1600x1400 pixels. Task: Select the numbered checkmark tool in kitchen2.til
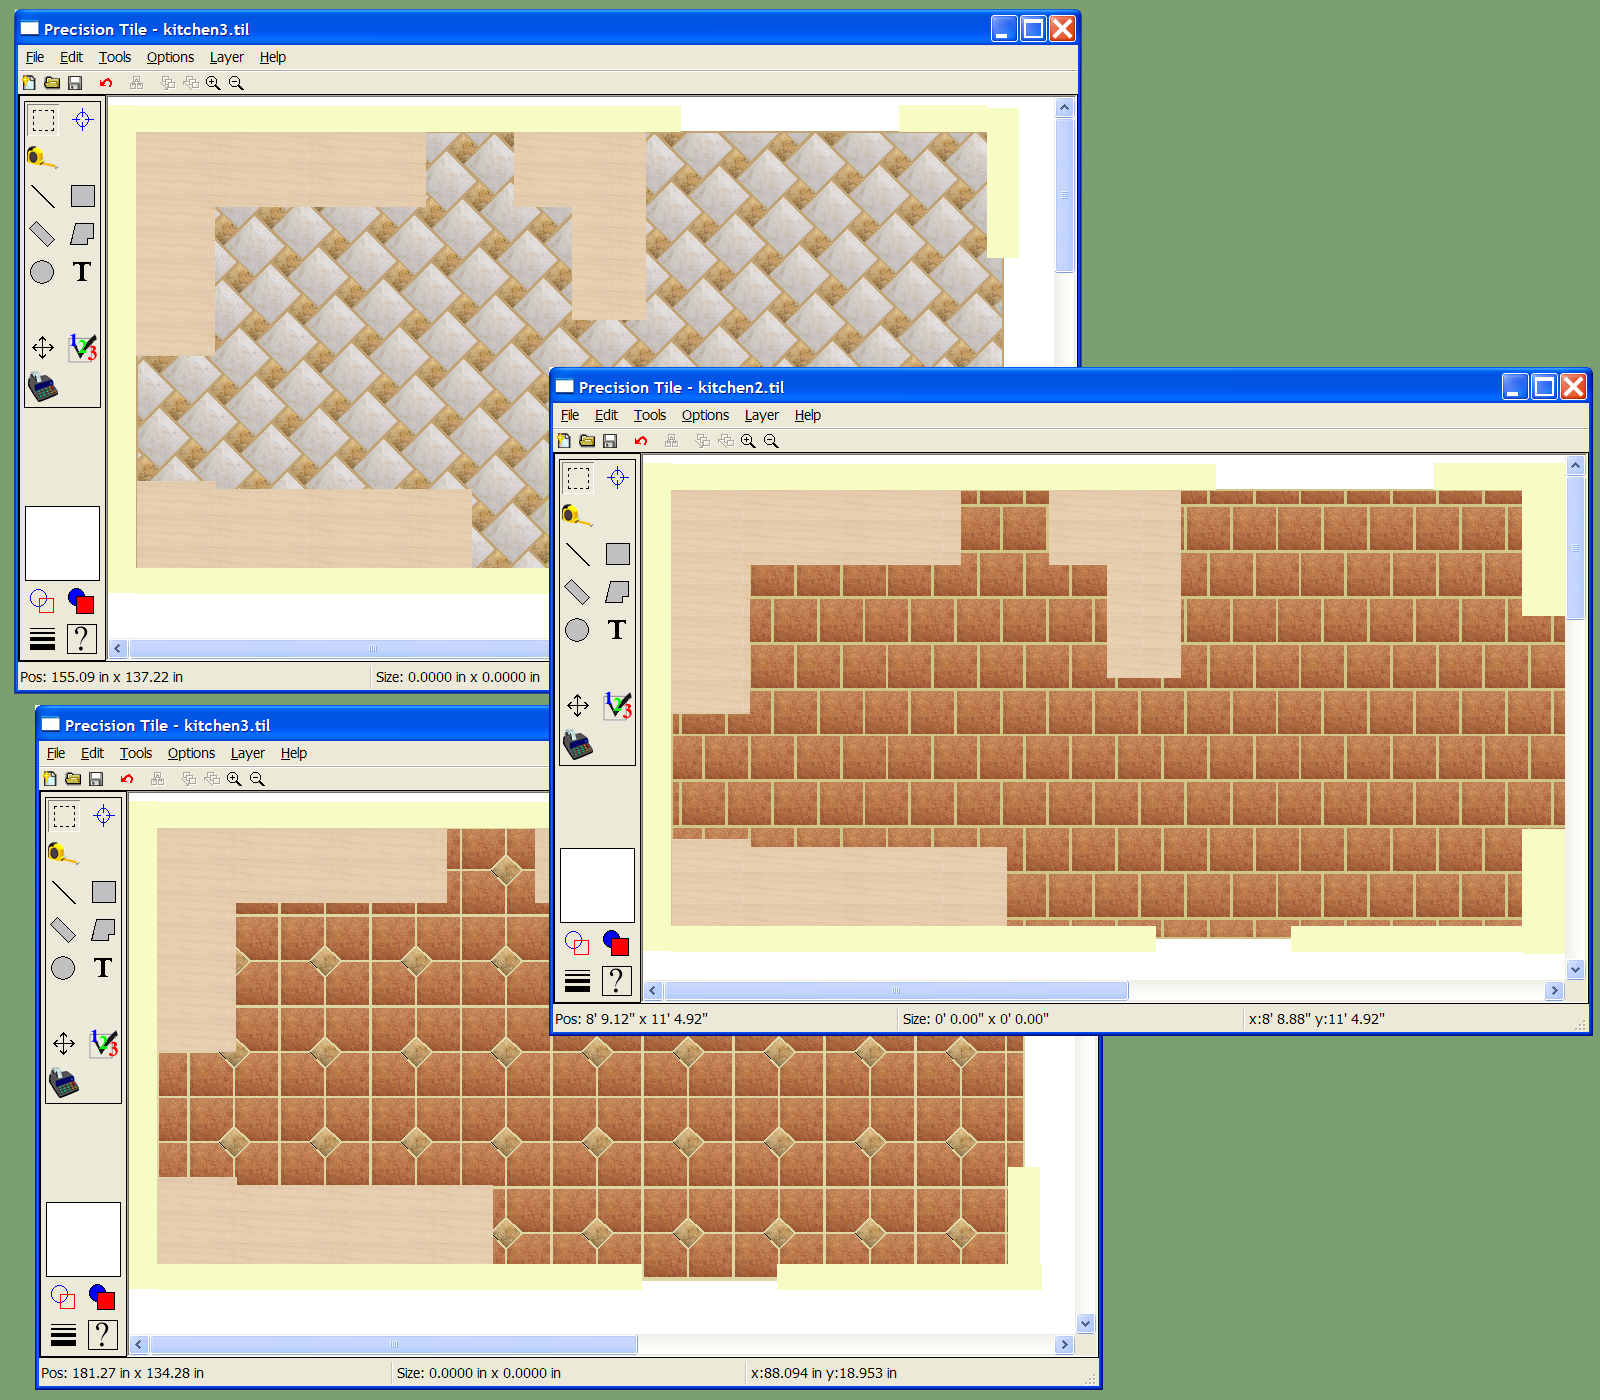617,706
